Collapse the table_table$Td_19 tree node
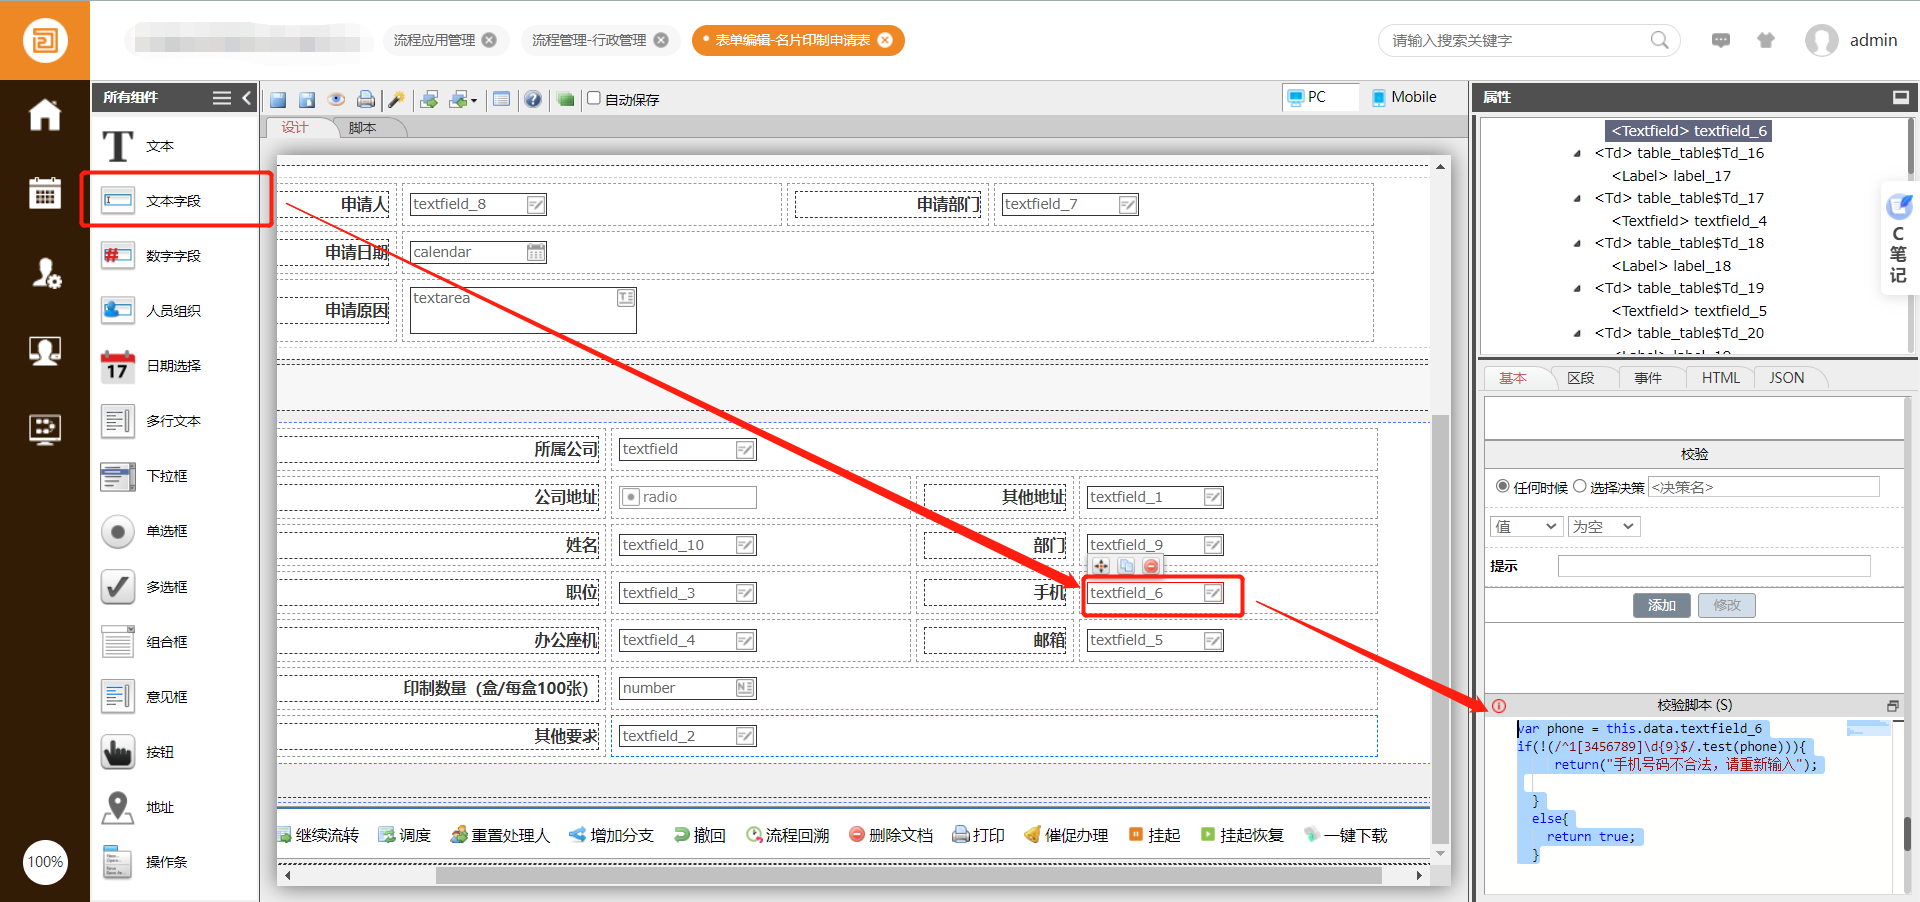Image resolution: width=1920 pixels, height=902 pixels. tap(1577, 289)
